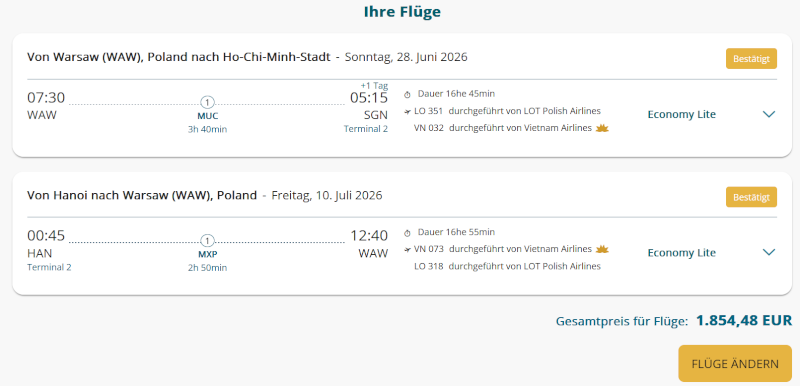Open Economy Lite fare info for outbound flight
800x386 pixels.
coord(682,114)
